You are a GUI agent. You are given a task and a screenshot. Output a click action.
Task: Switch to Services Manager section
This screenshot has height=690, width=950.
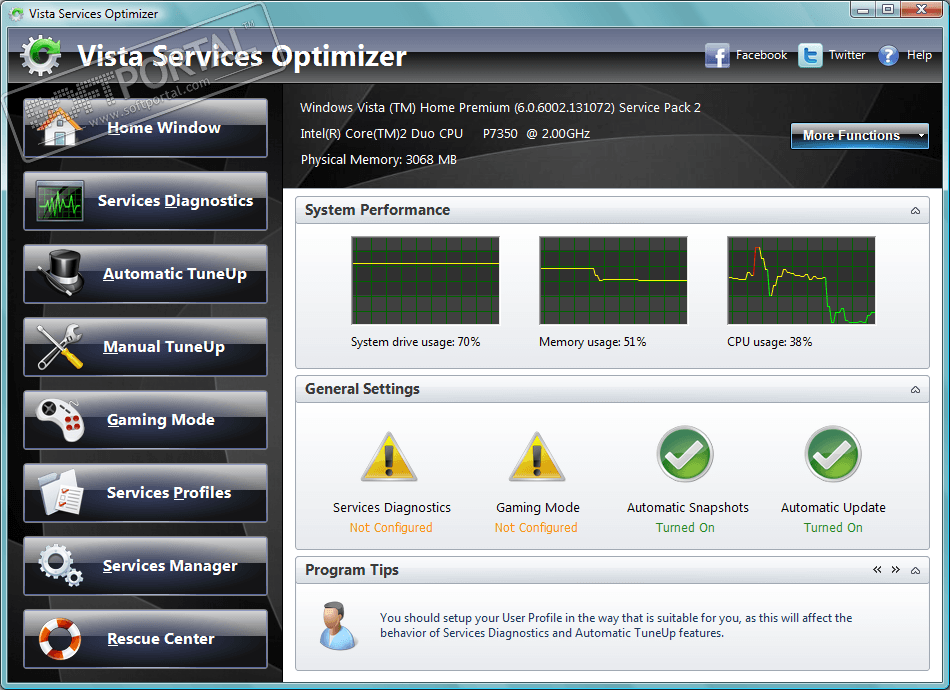145,566
